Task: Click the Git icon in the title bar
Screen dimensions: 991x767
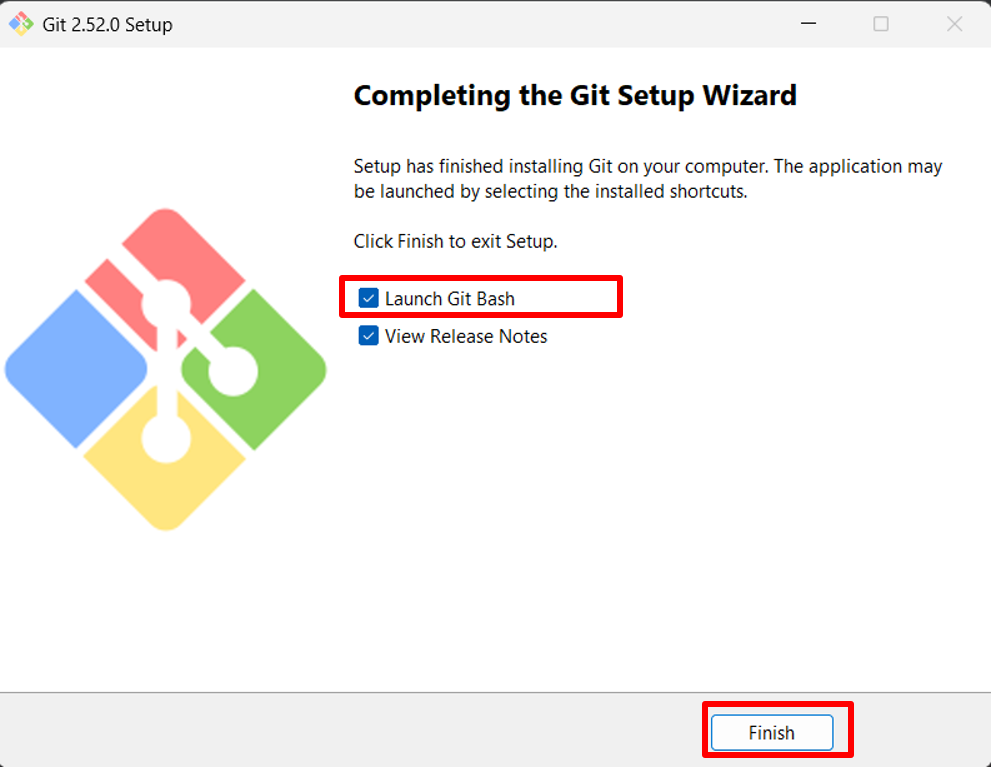Action: (21, 24)
